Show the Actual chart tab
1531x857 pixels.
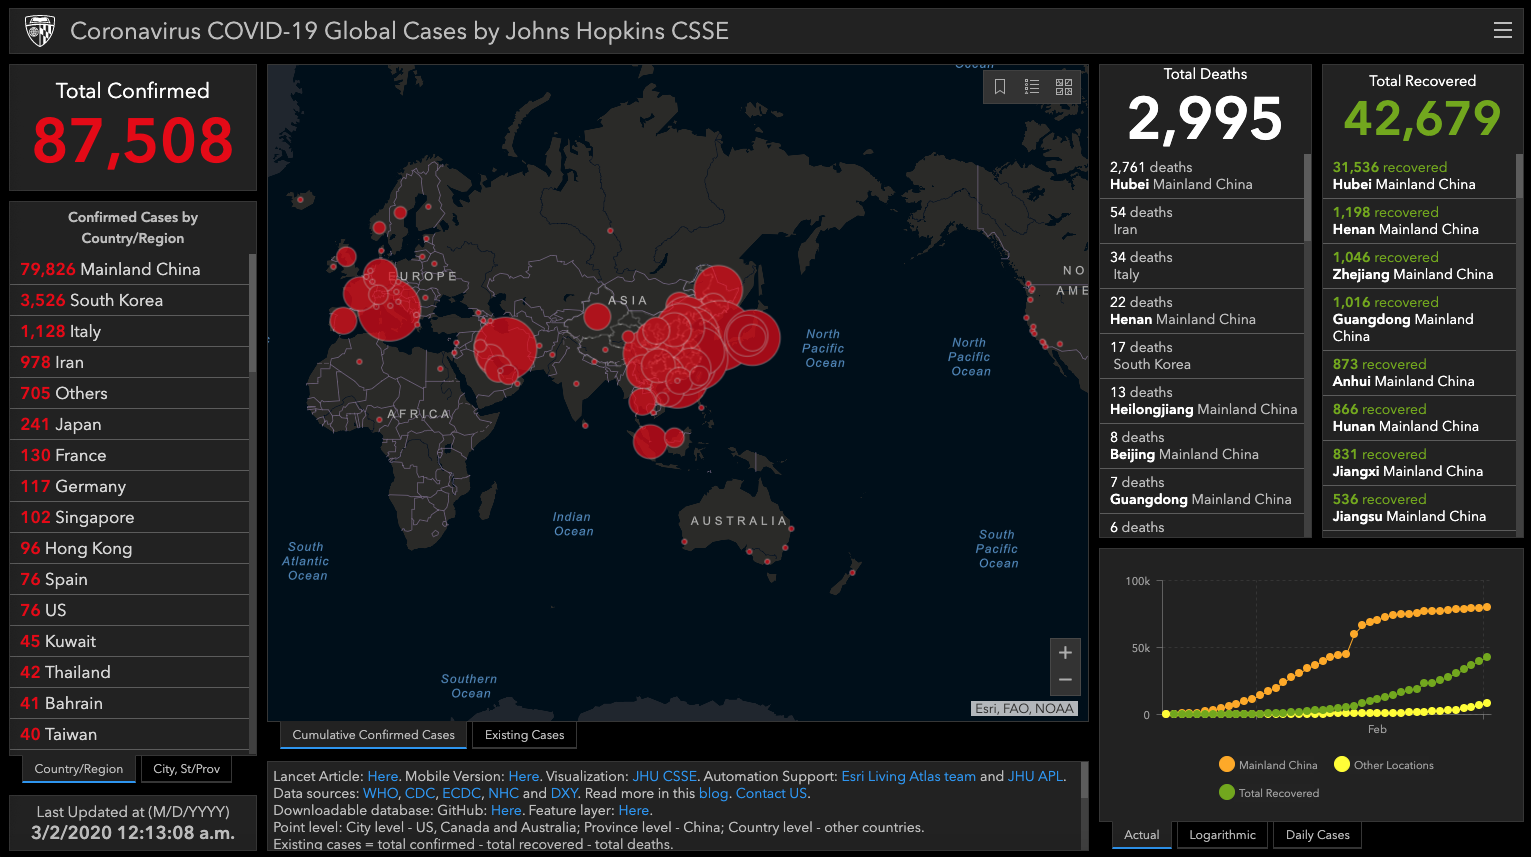(x=1141, y=835)
